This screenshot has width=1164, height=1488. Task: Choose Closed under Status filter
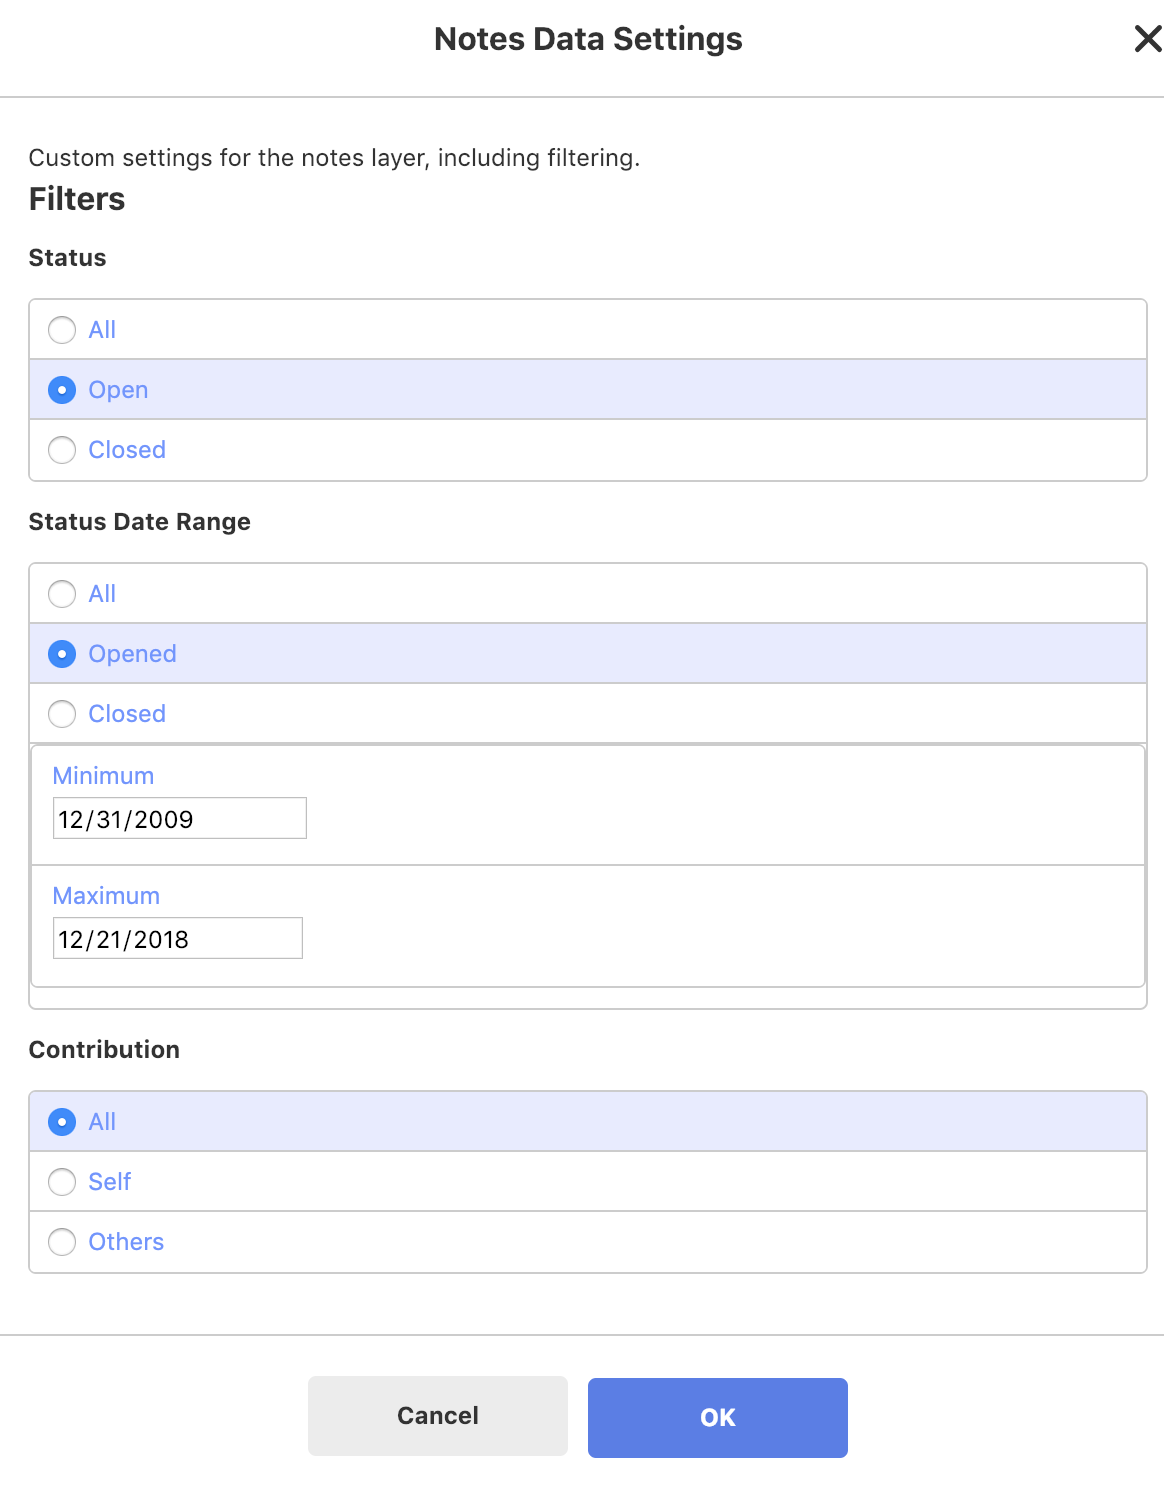pyautogui.click(x=62, y=450)
